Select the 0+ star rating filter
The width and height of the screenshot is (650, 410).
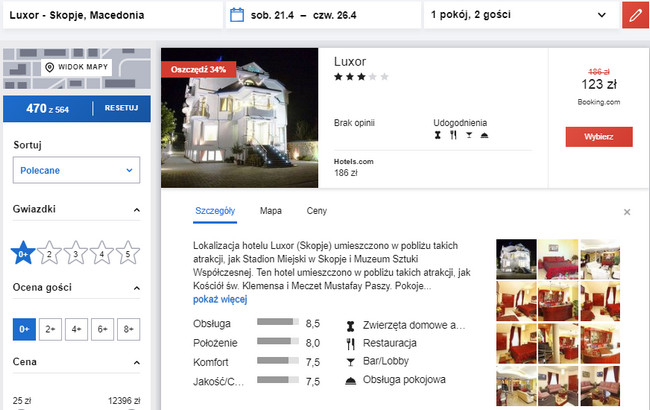click(x=23, y=253)
